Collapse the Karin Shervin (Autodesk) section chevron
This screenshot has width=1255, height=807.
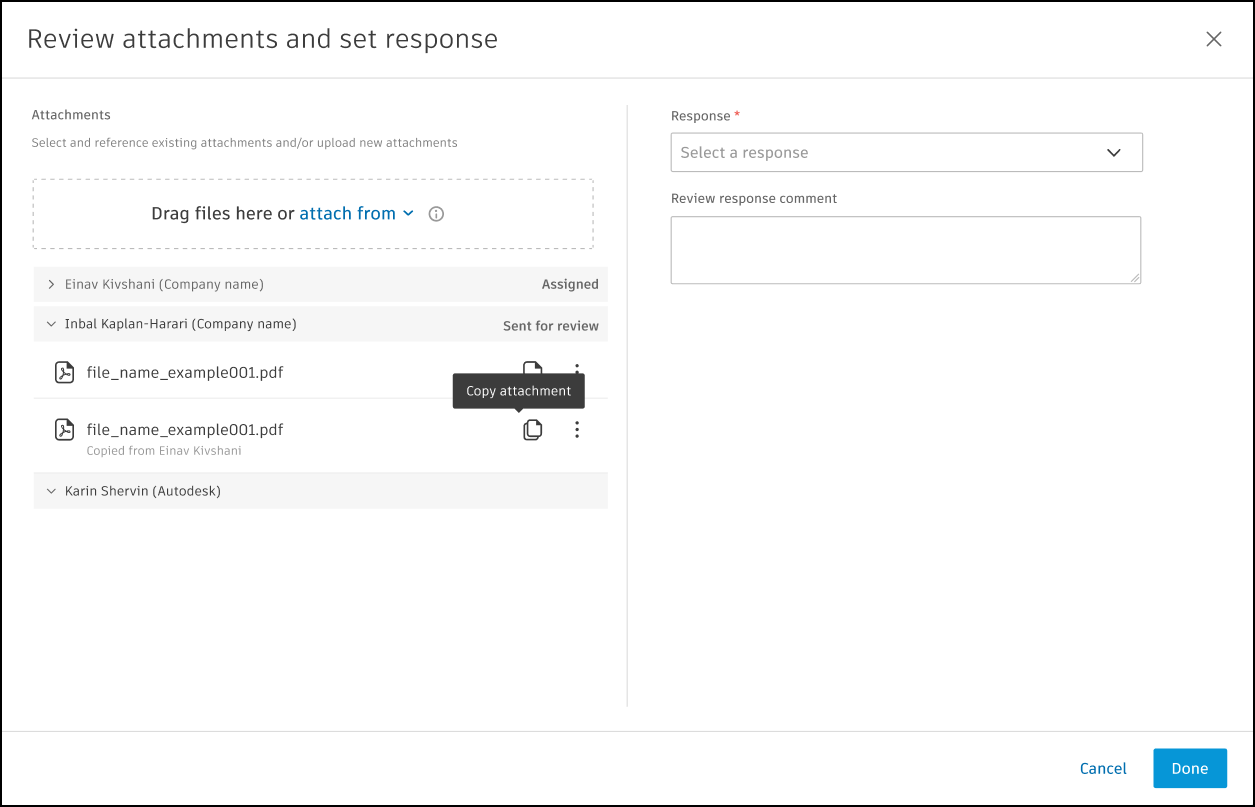pyautogui.click(x=51, y=491)
